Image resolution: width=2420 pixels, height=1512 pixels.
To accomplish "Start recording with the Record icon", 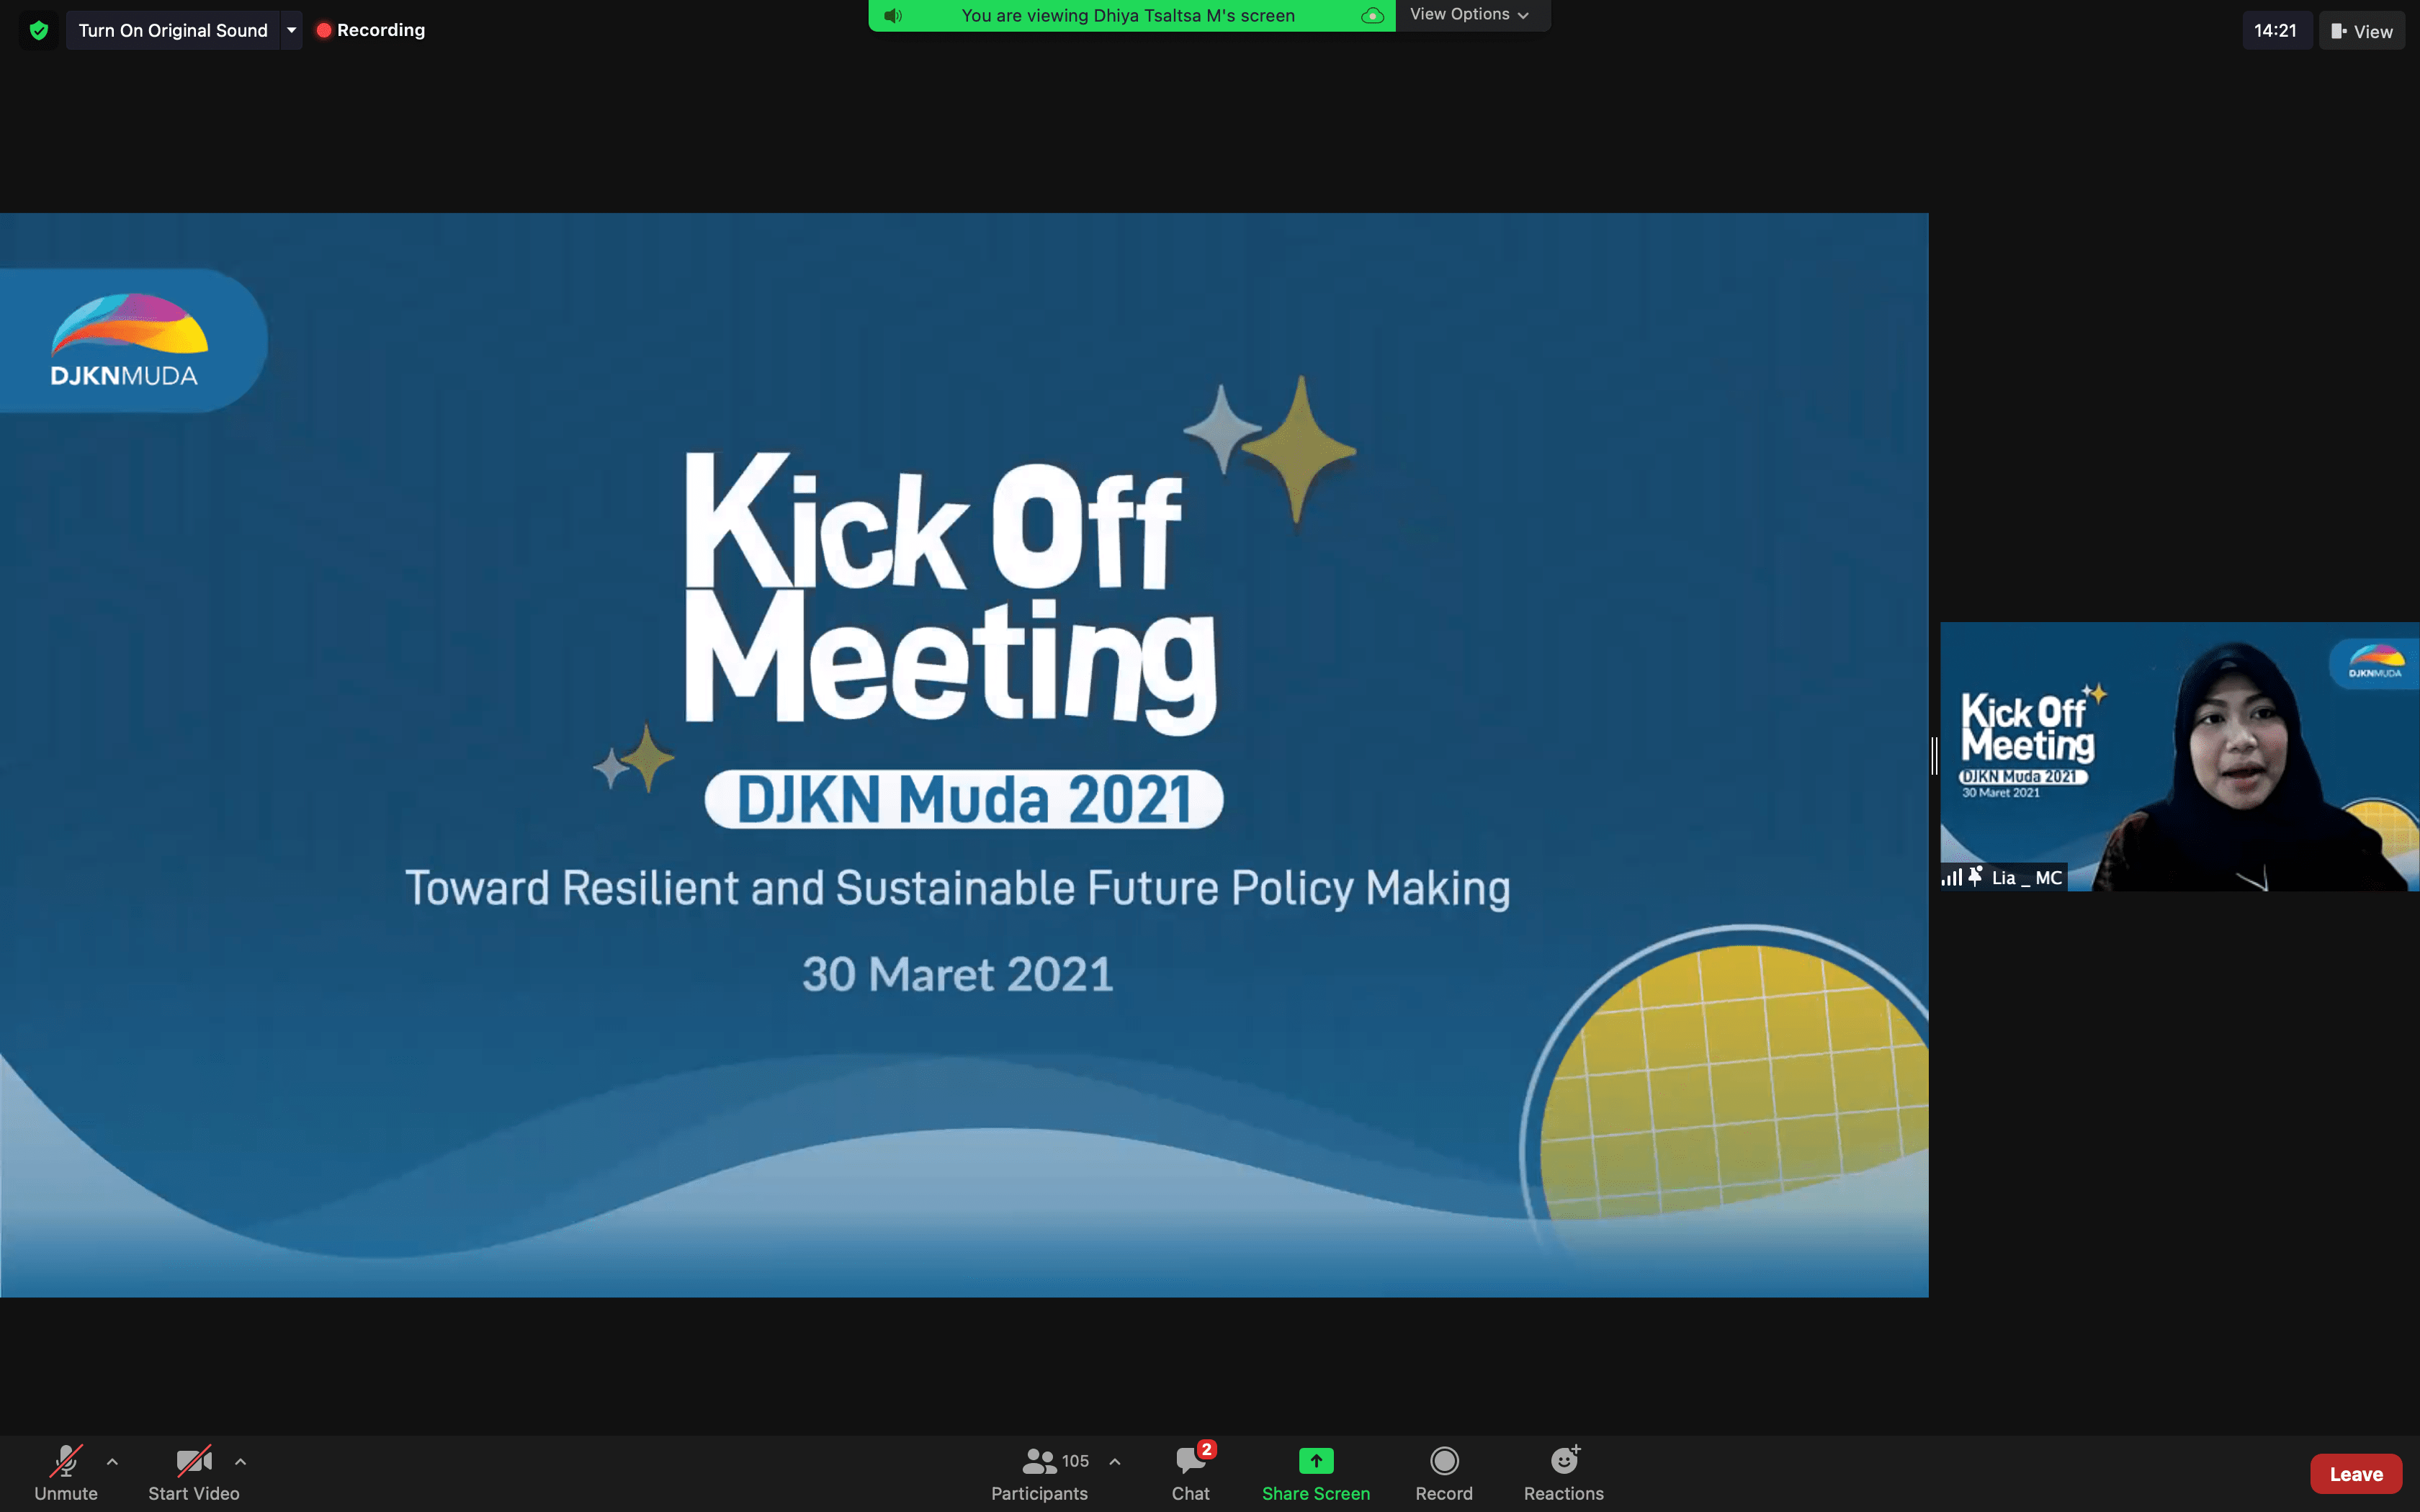I will point(1443,1461).
